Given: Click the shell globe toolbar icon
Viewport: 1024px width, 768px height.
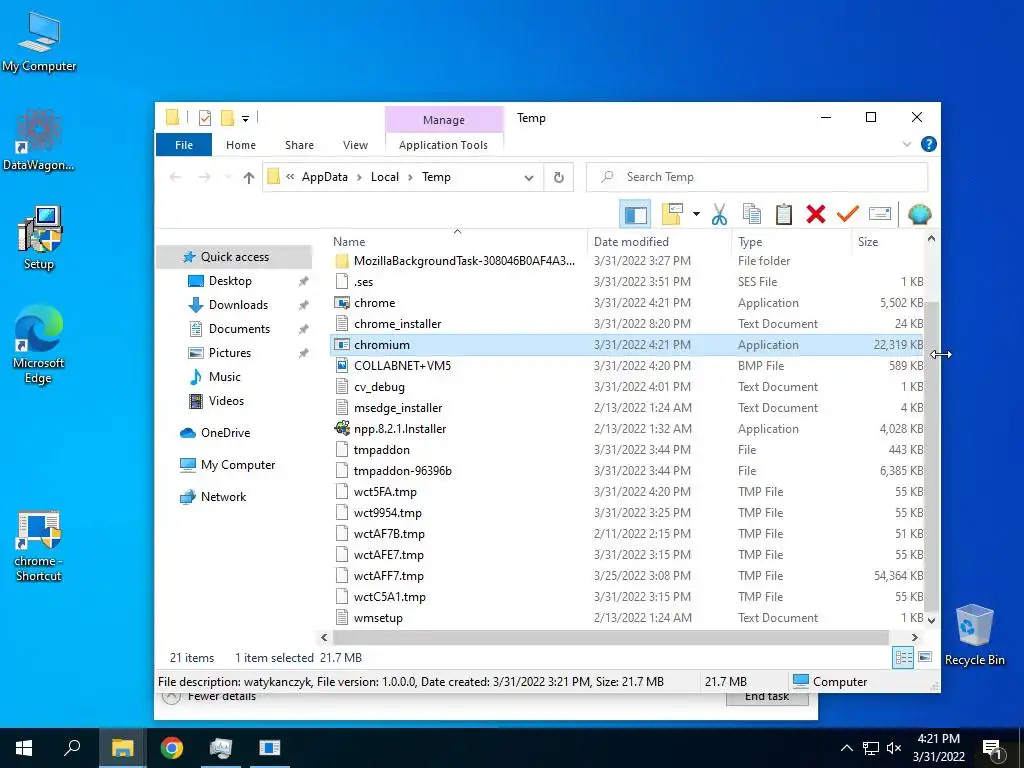Looking at the screenshot, I should pos(920,214).
